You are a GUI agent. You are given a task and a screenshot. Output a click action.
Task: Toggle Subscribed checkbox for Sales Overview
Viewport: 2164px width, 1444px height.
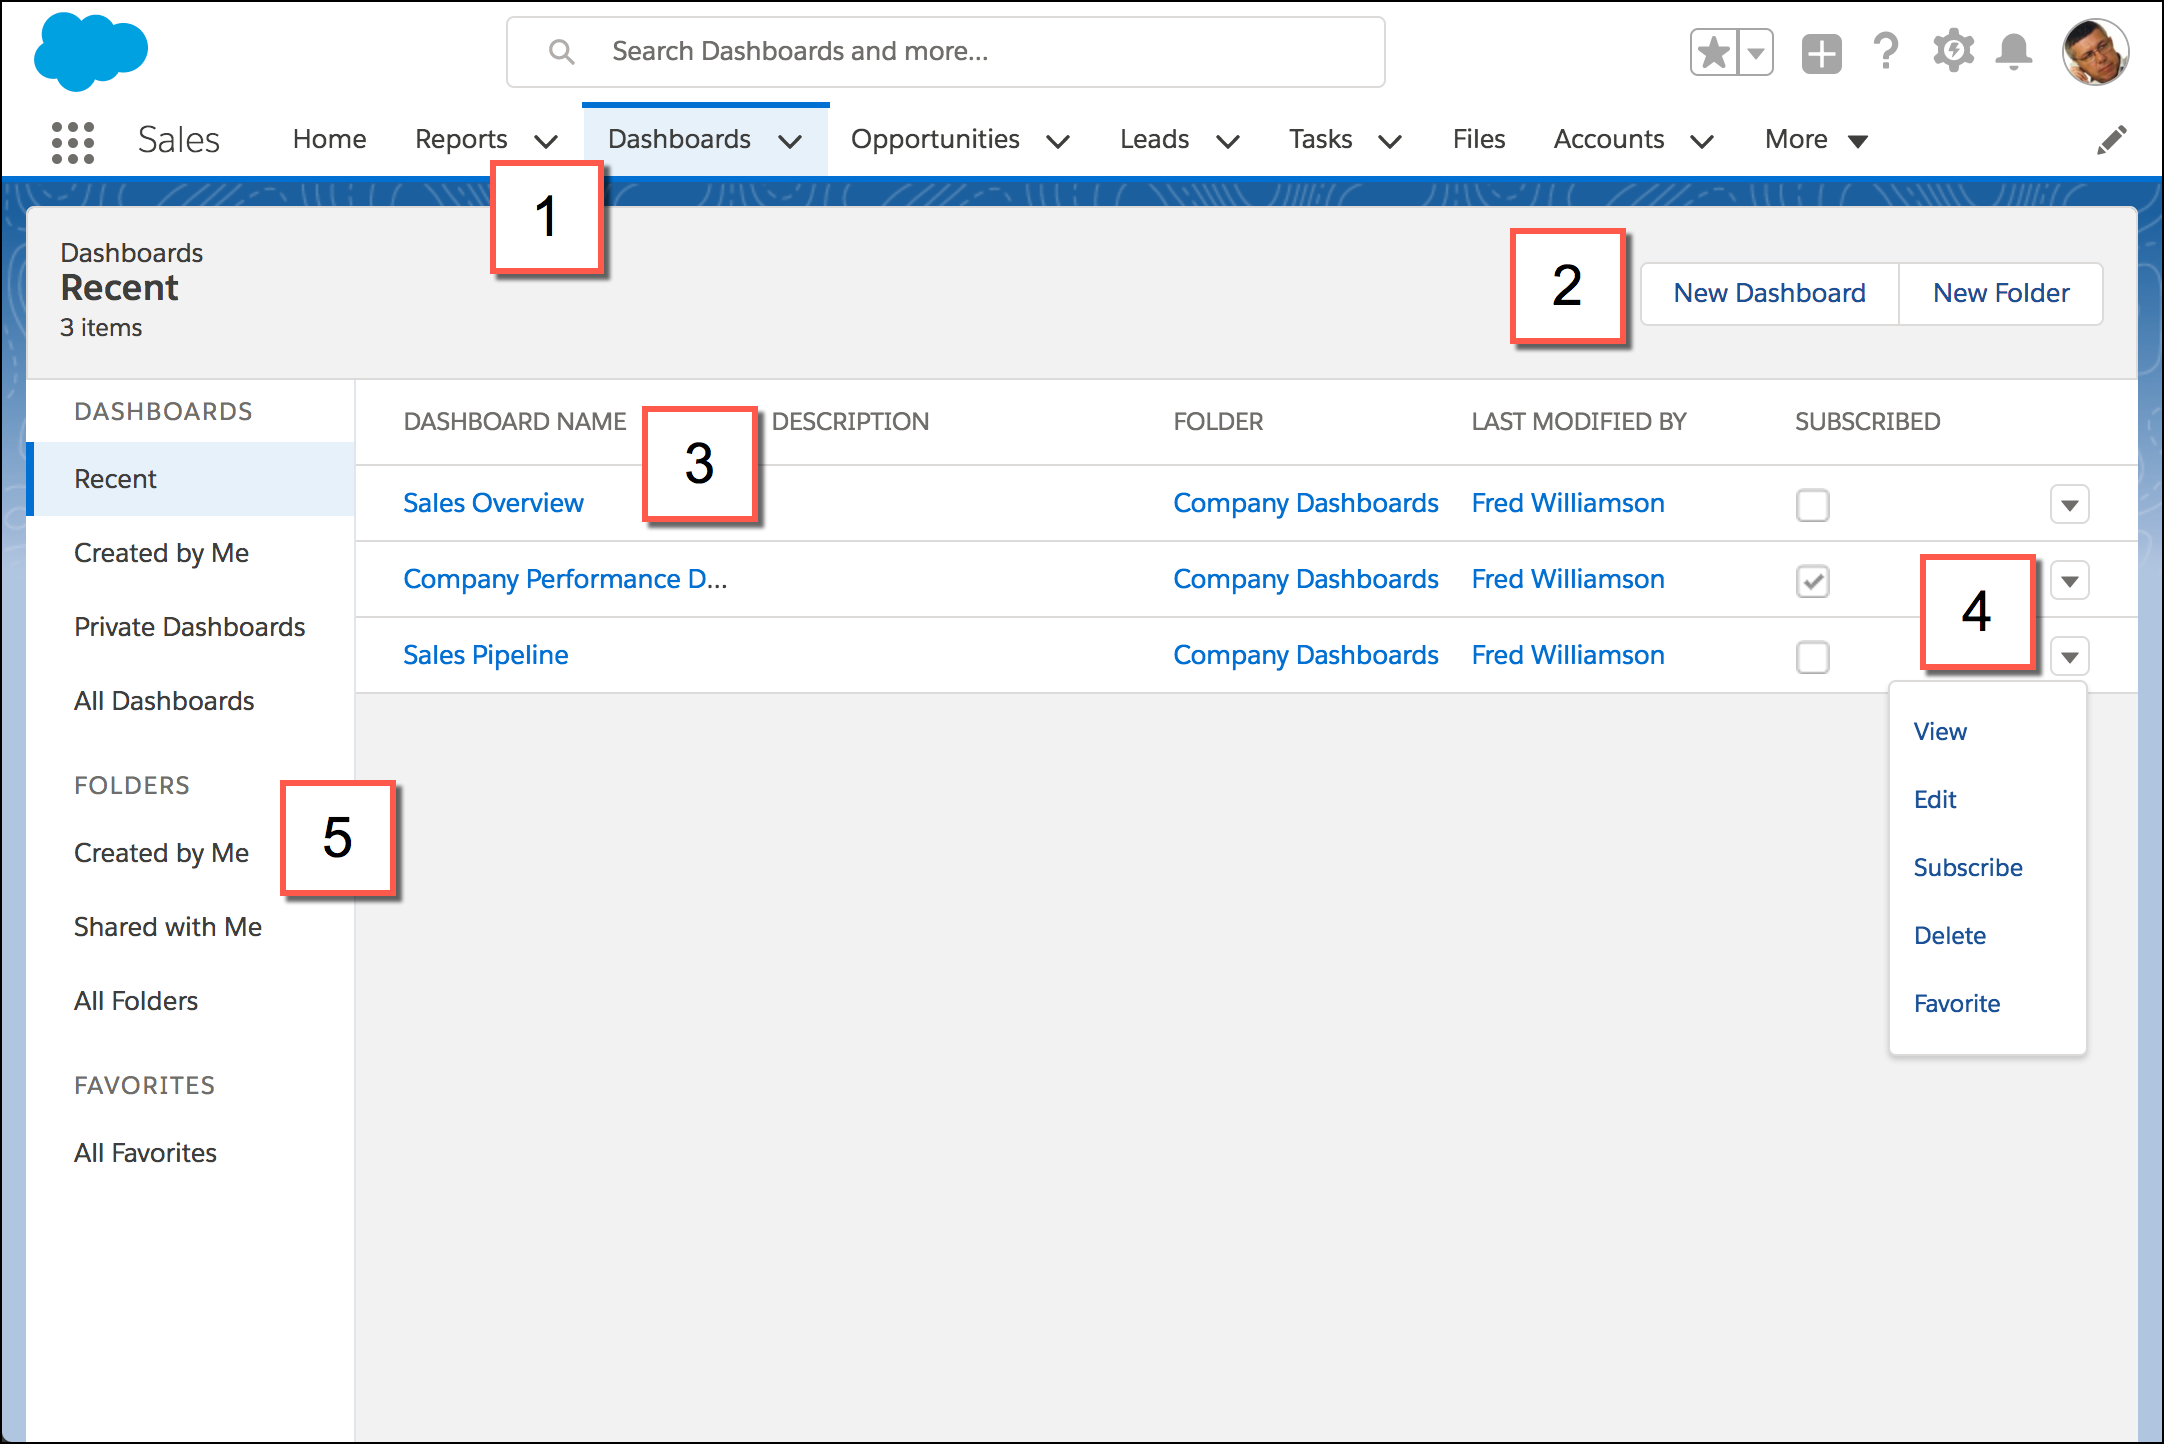[x=1812, y=505]
